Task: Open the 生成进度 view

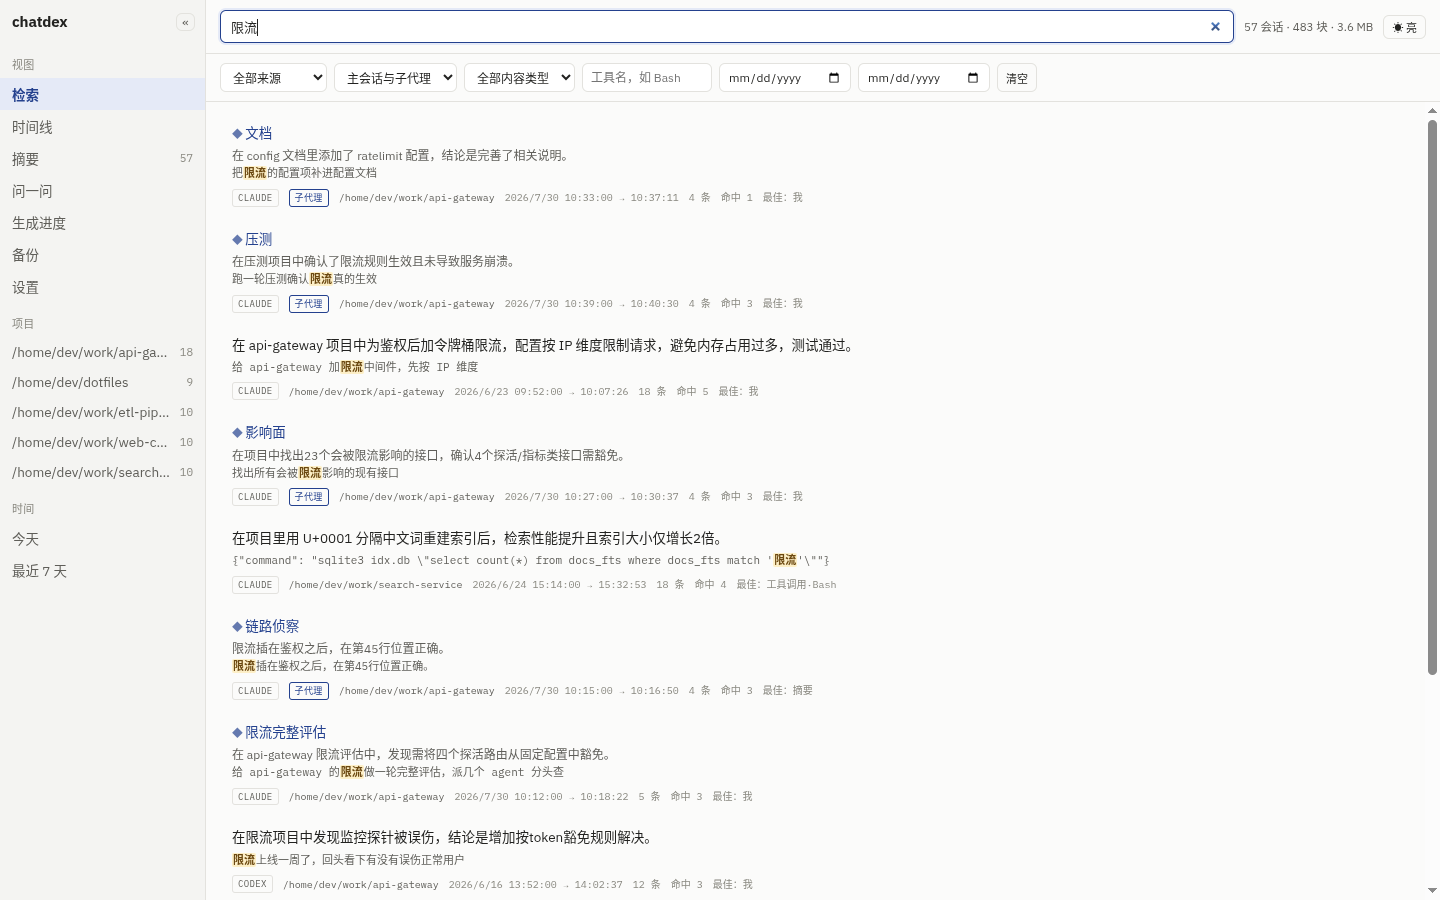Action: click(103, 223)
